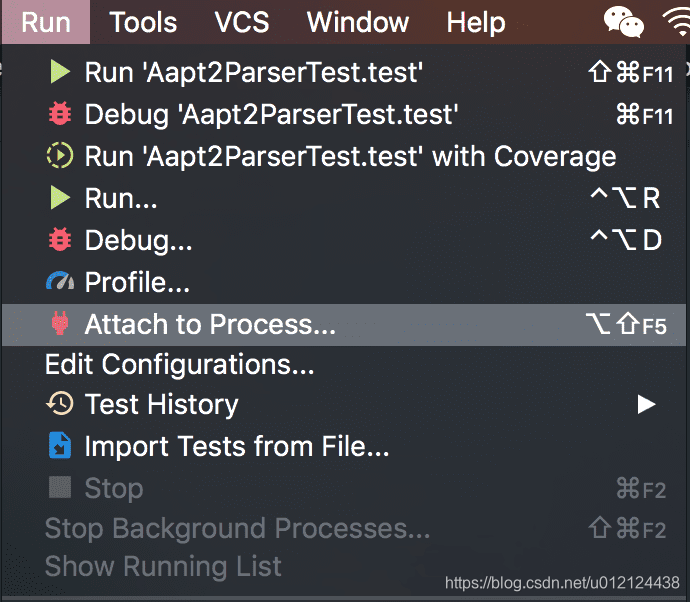This screenshot has height=602, width=690.
Task: Click the green Run 'Aapt2ParserTest.test' play icon
Action: [x=60, y=72]
